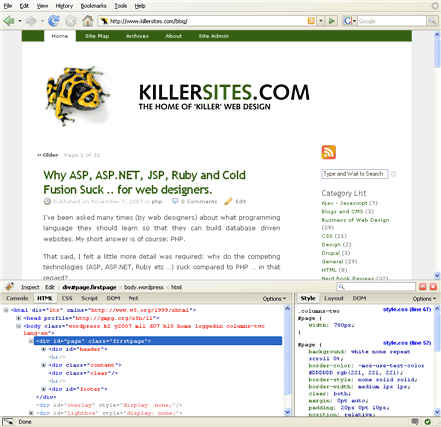Viewport: 441px width, 427px height.
Task: Click the Firebug bug icon
Action: pos(9,287)
